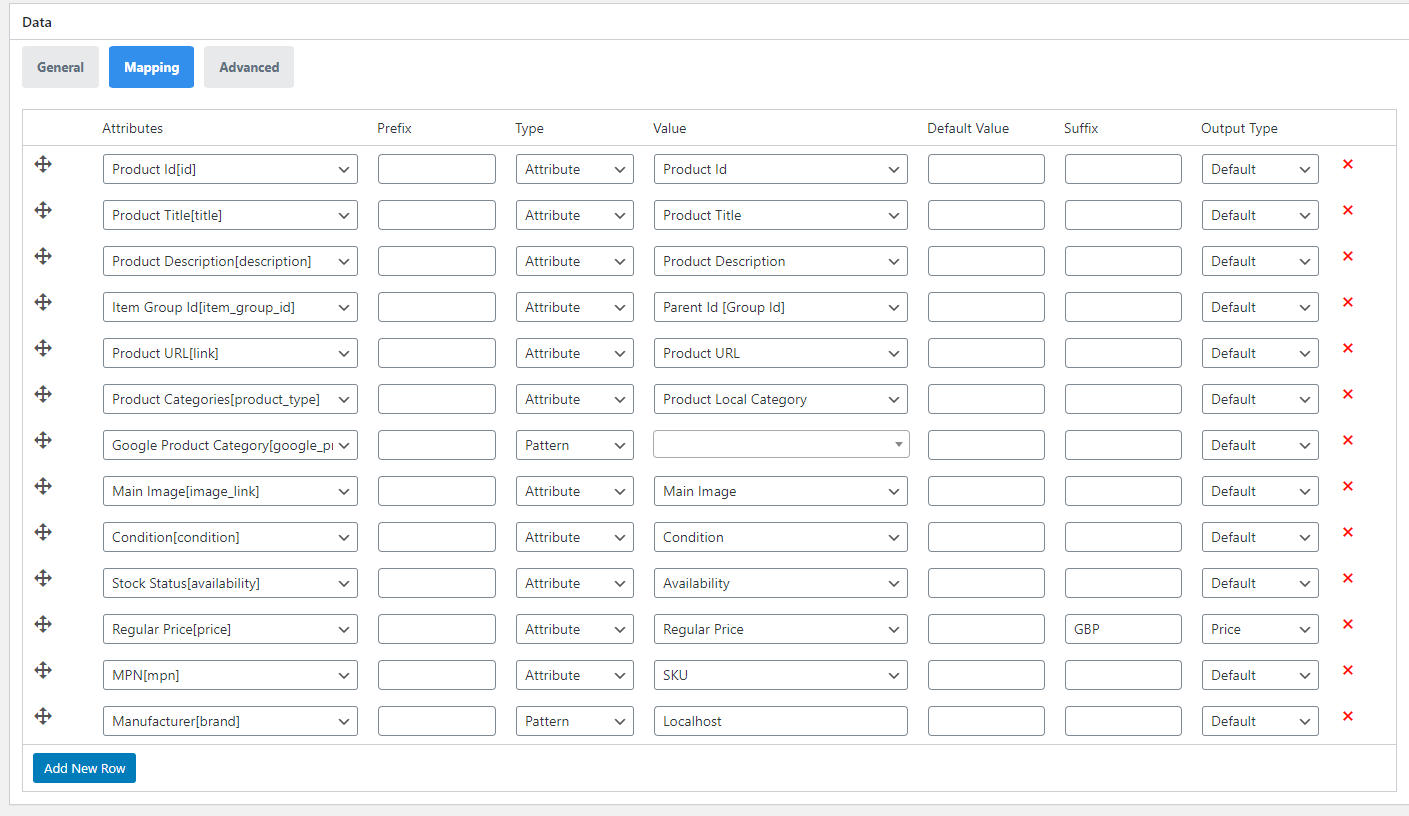The height and width of the screenshot is (816, 1409).
Task: Open the Regular Price[price] attribute dropdown
Action: coord(230,629)
